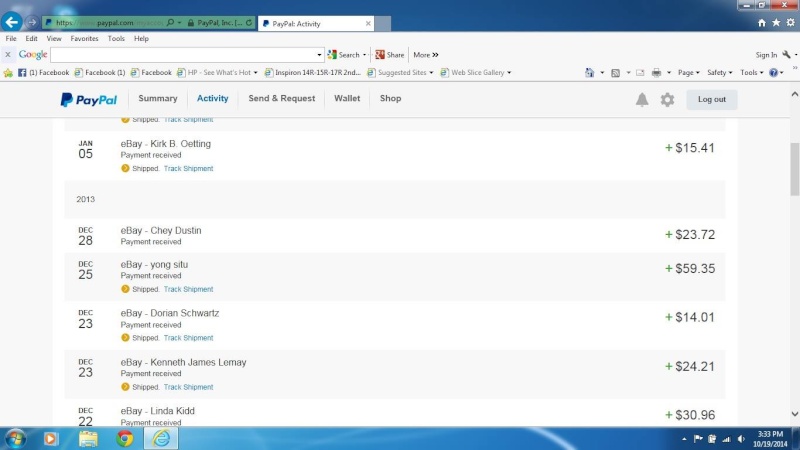This screenshot has width=800, height=450.
Task: Open Google search box dropdown arrow
Action: point(319,55)
